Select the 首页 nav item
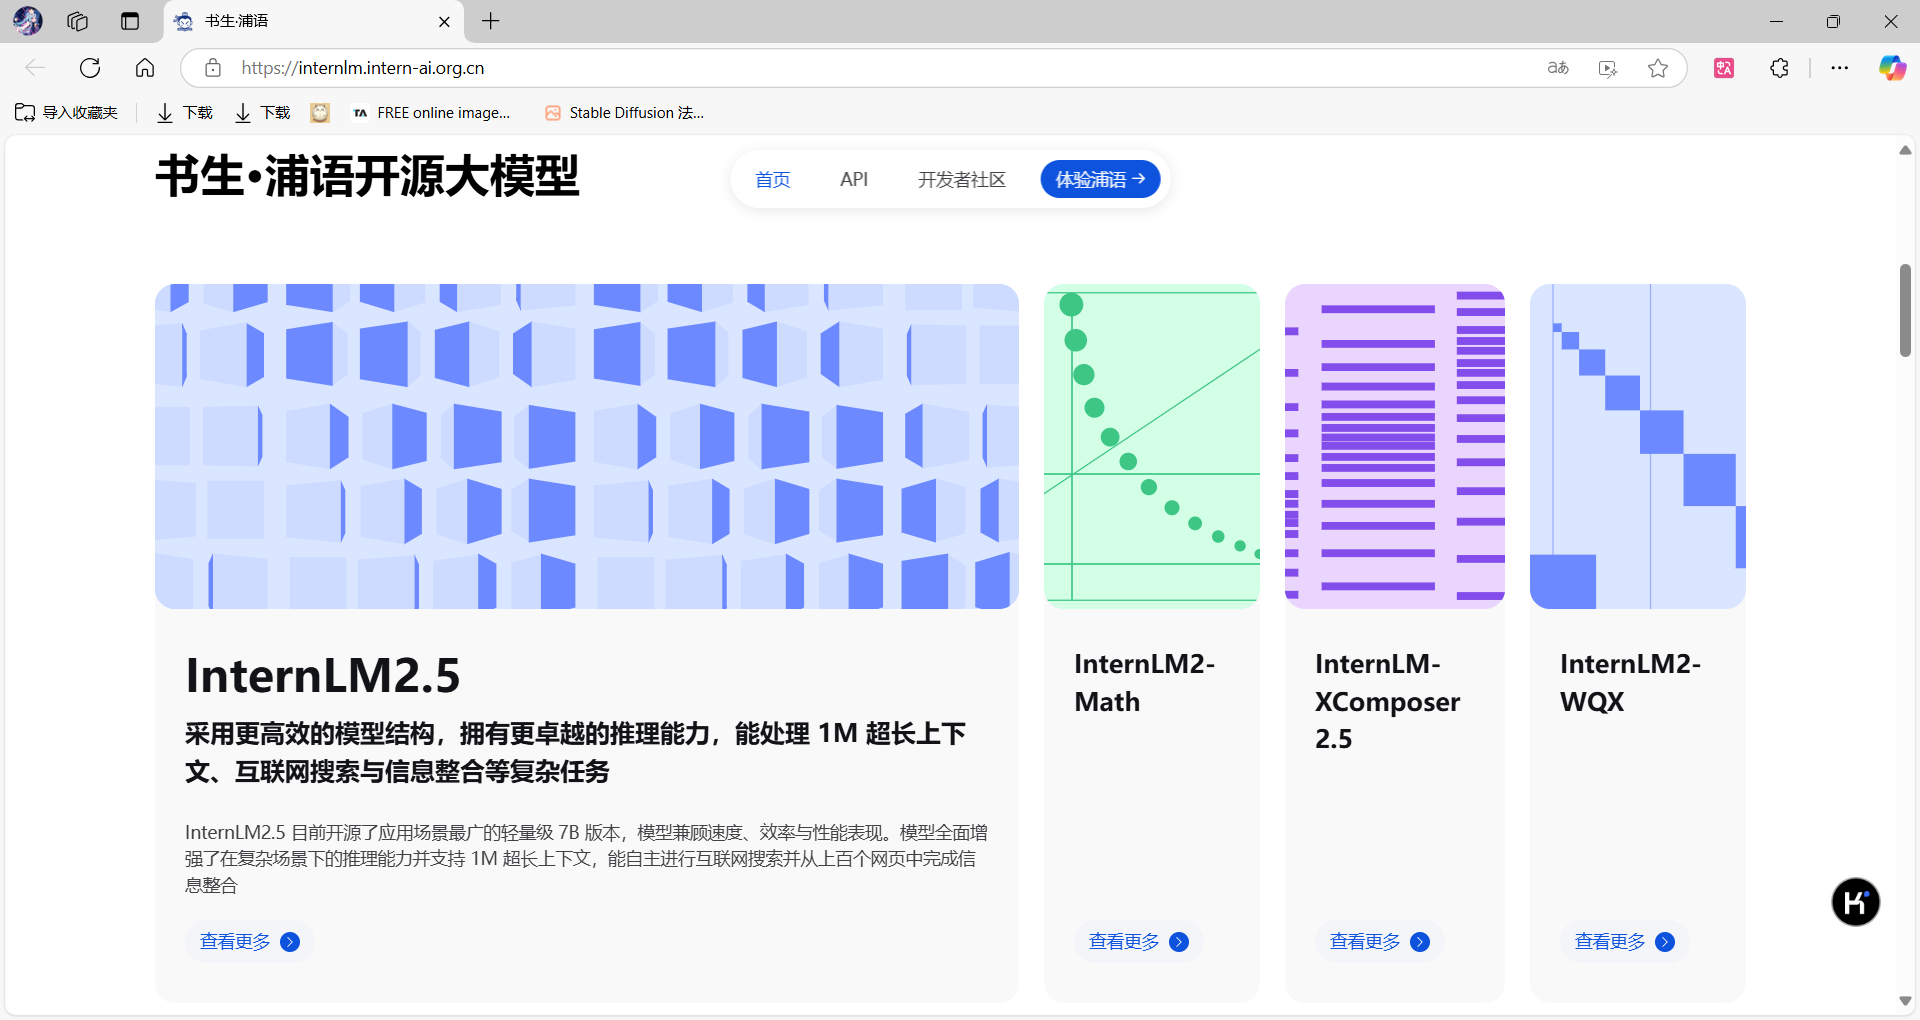This screenshot has width=1920, height=1020. (x=772, y=180)
